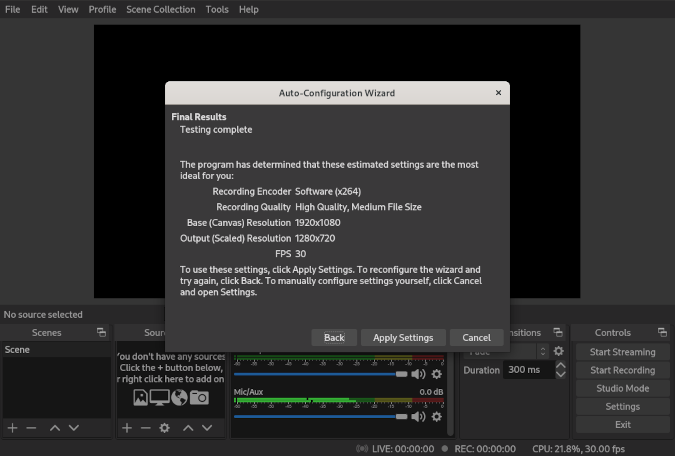Image resolution: width=675 pixels, height=456 pixels.
Task: Open transition properties gear icon
Action: [558, 351]
